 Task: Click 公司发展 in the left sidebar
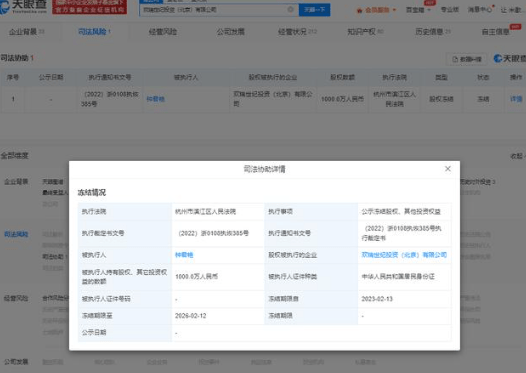[x=16, y=362]
